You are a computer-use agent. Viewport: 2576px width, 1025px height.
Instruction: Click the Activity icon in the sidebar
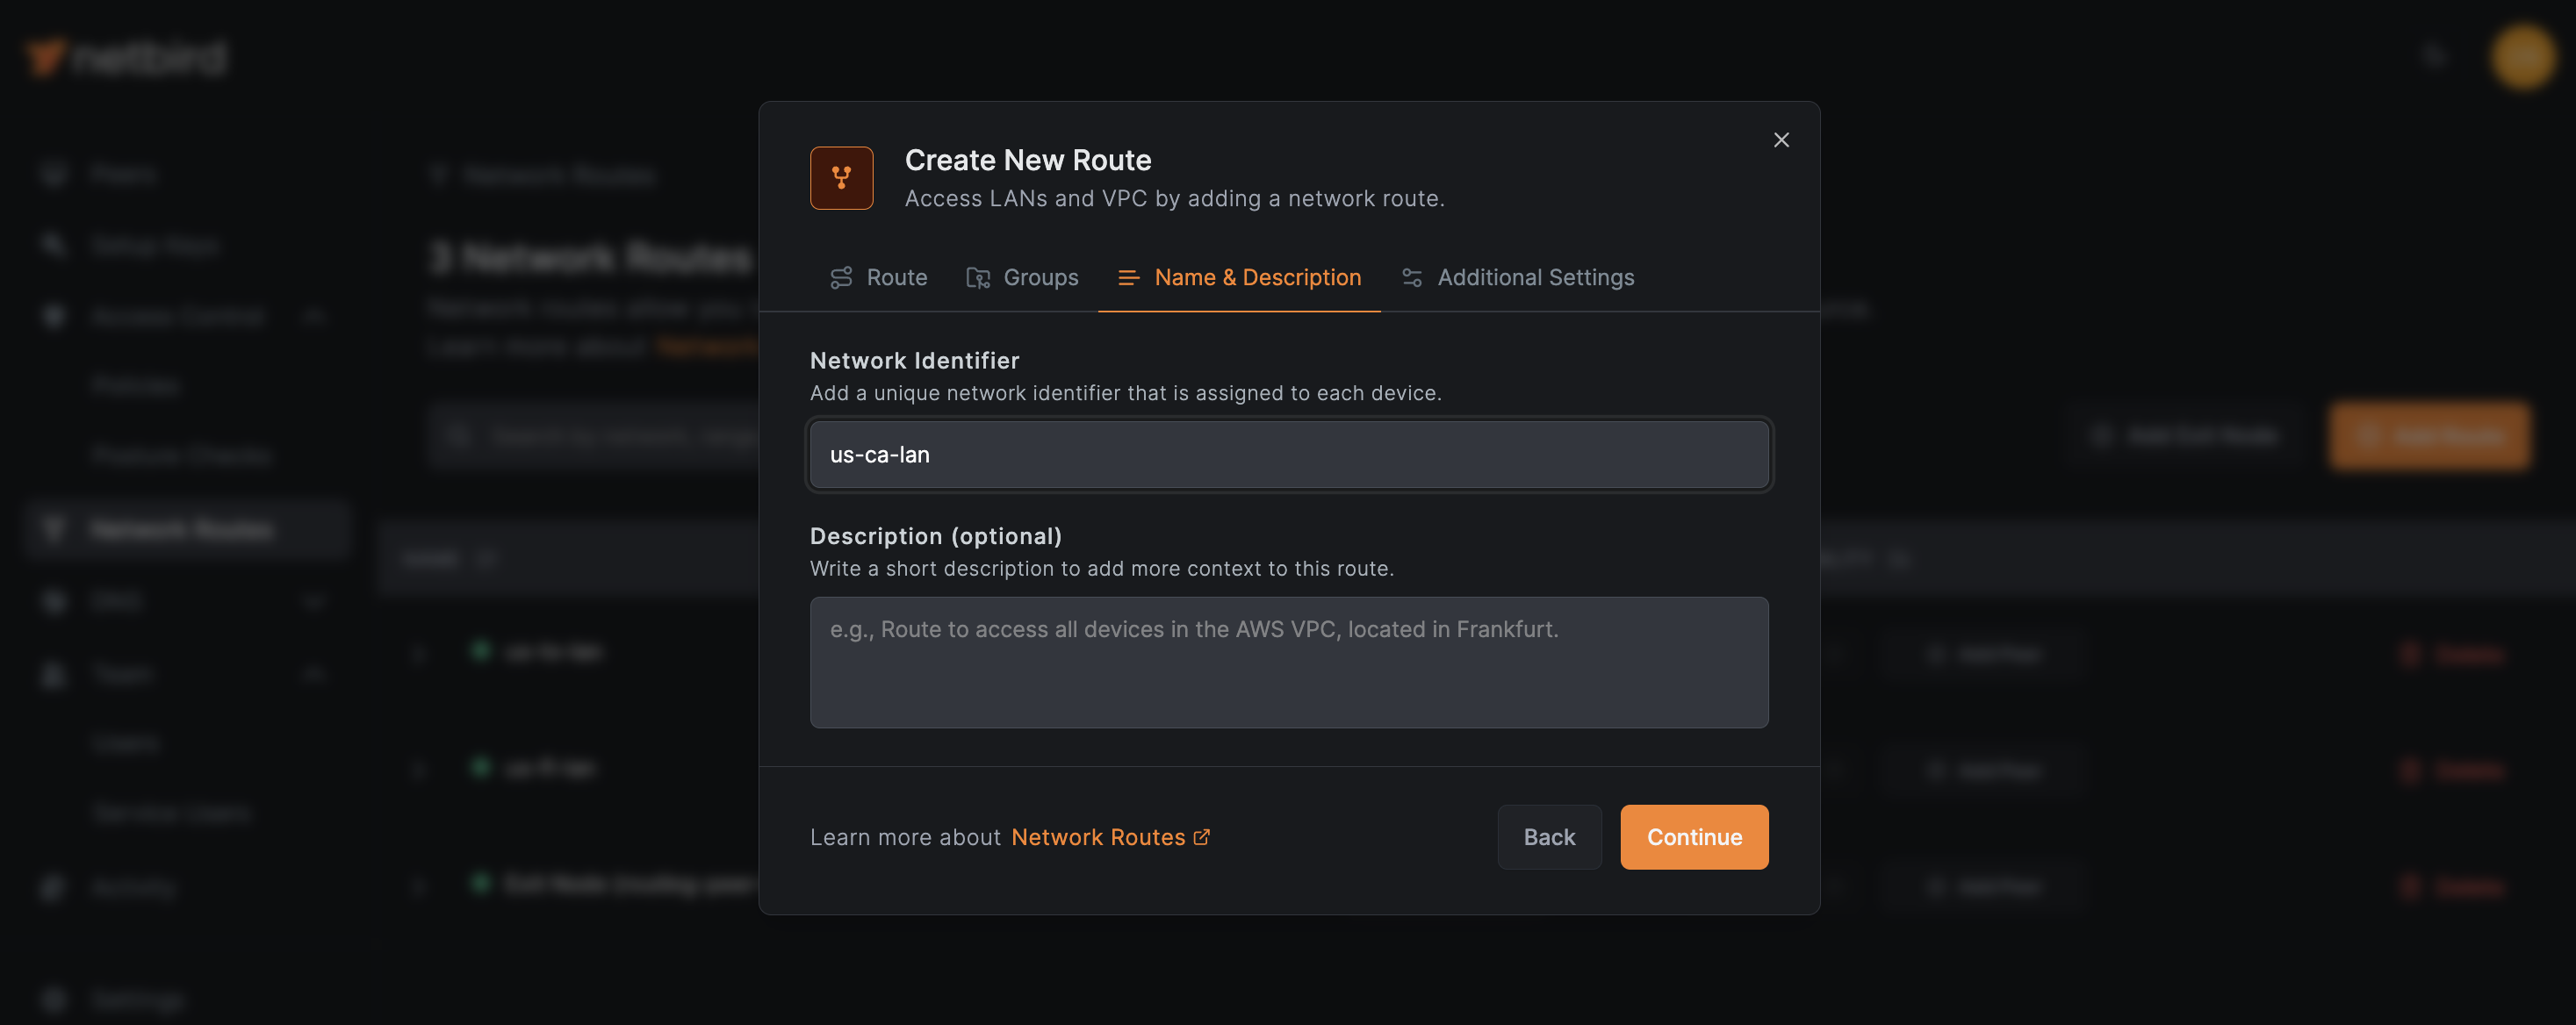coord(53,887)
